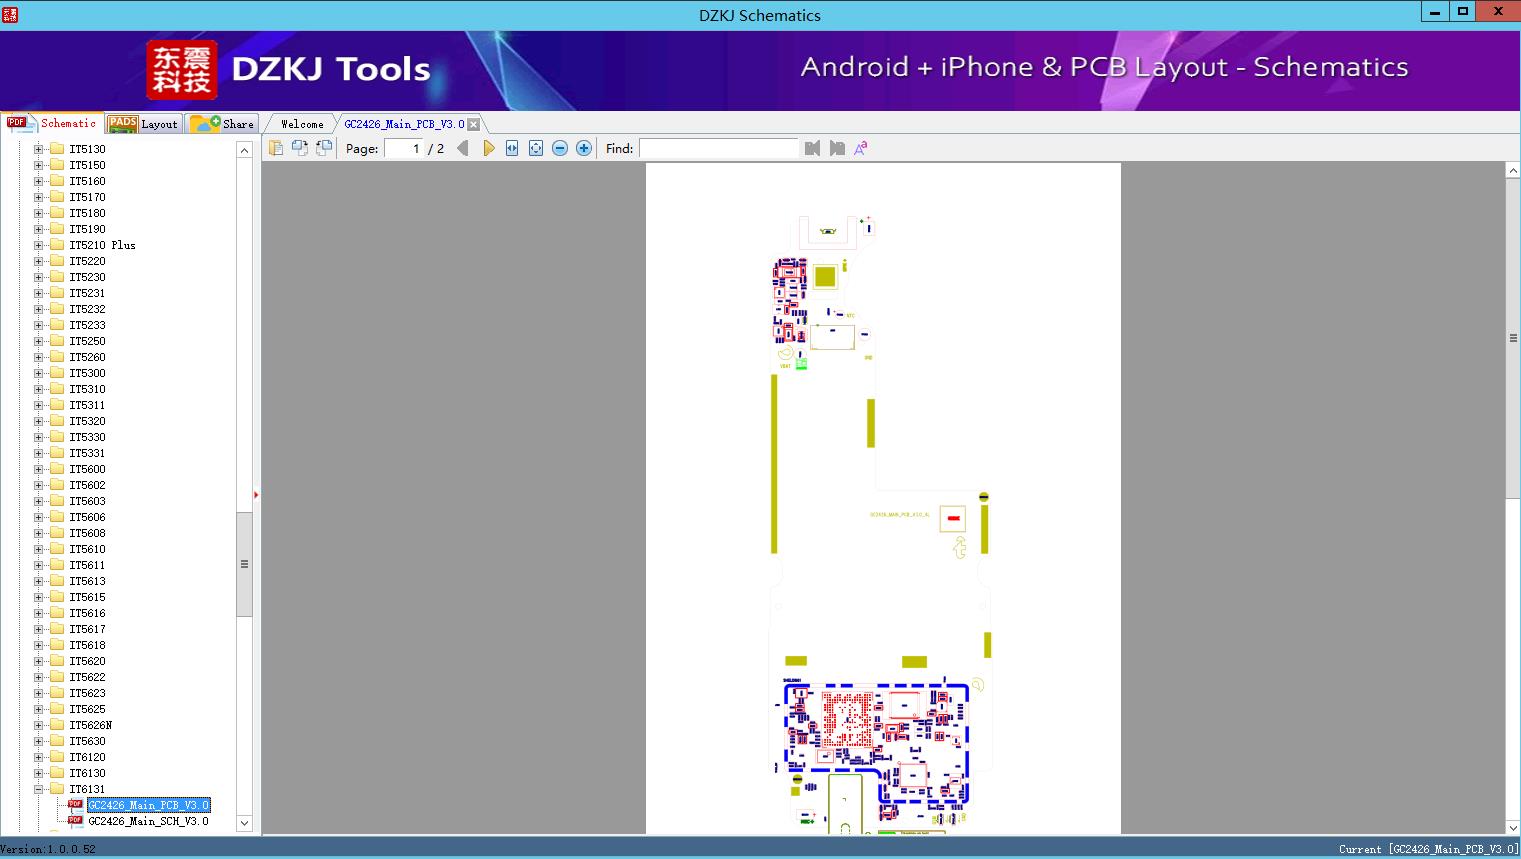This screenshot has width=1521, height=859.
Task: Click zoom in plus icon
Action: (x=584, y=148)
